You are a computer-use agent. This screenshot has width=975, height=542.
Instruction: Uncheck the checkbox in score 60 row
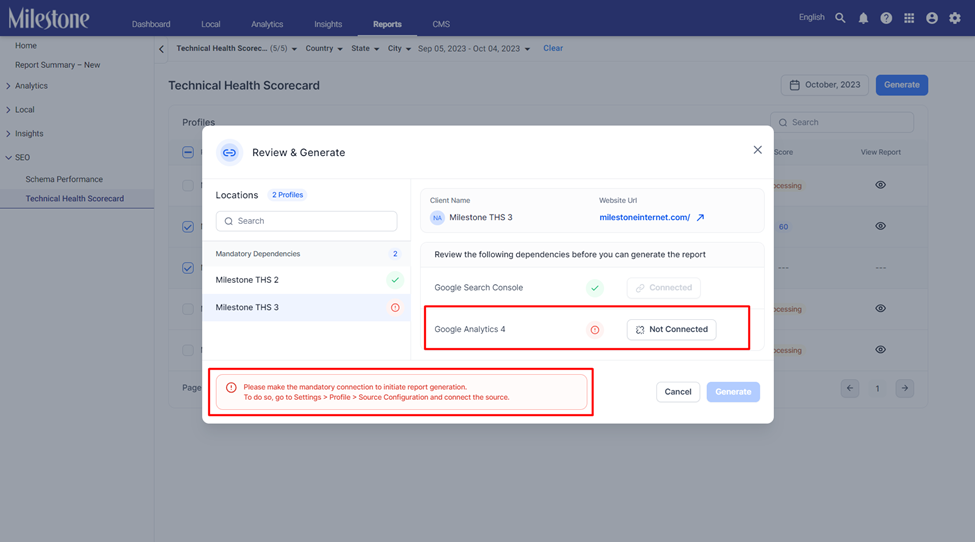pyautogui.click(x=188, y=227)
